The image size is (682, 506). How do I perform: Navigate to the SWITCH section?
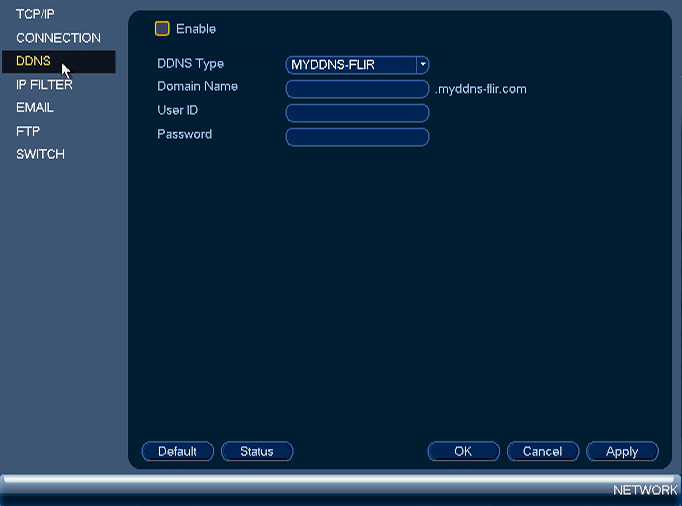[x=40, y=154]
